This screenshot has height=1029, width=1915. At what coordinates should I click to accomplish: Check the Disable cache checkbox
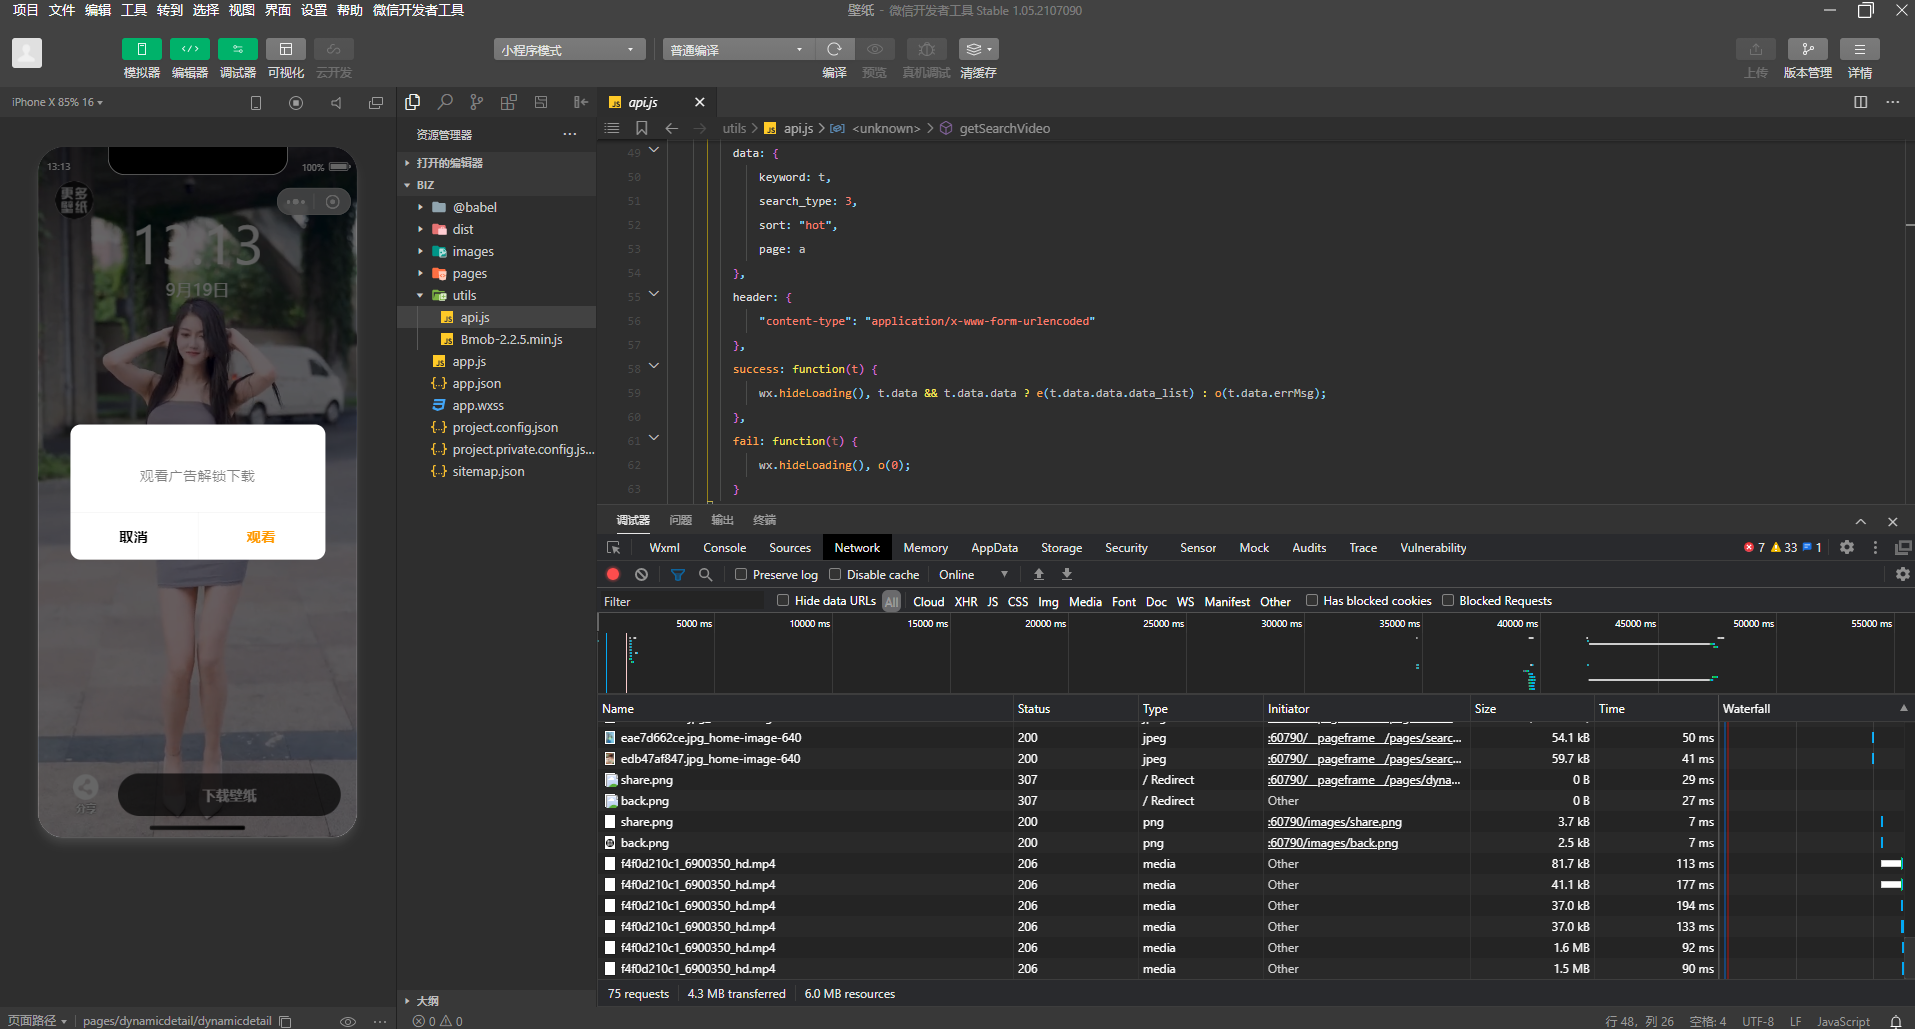pyautogui.click(x=835, y=574)
